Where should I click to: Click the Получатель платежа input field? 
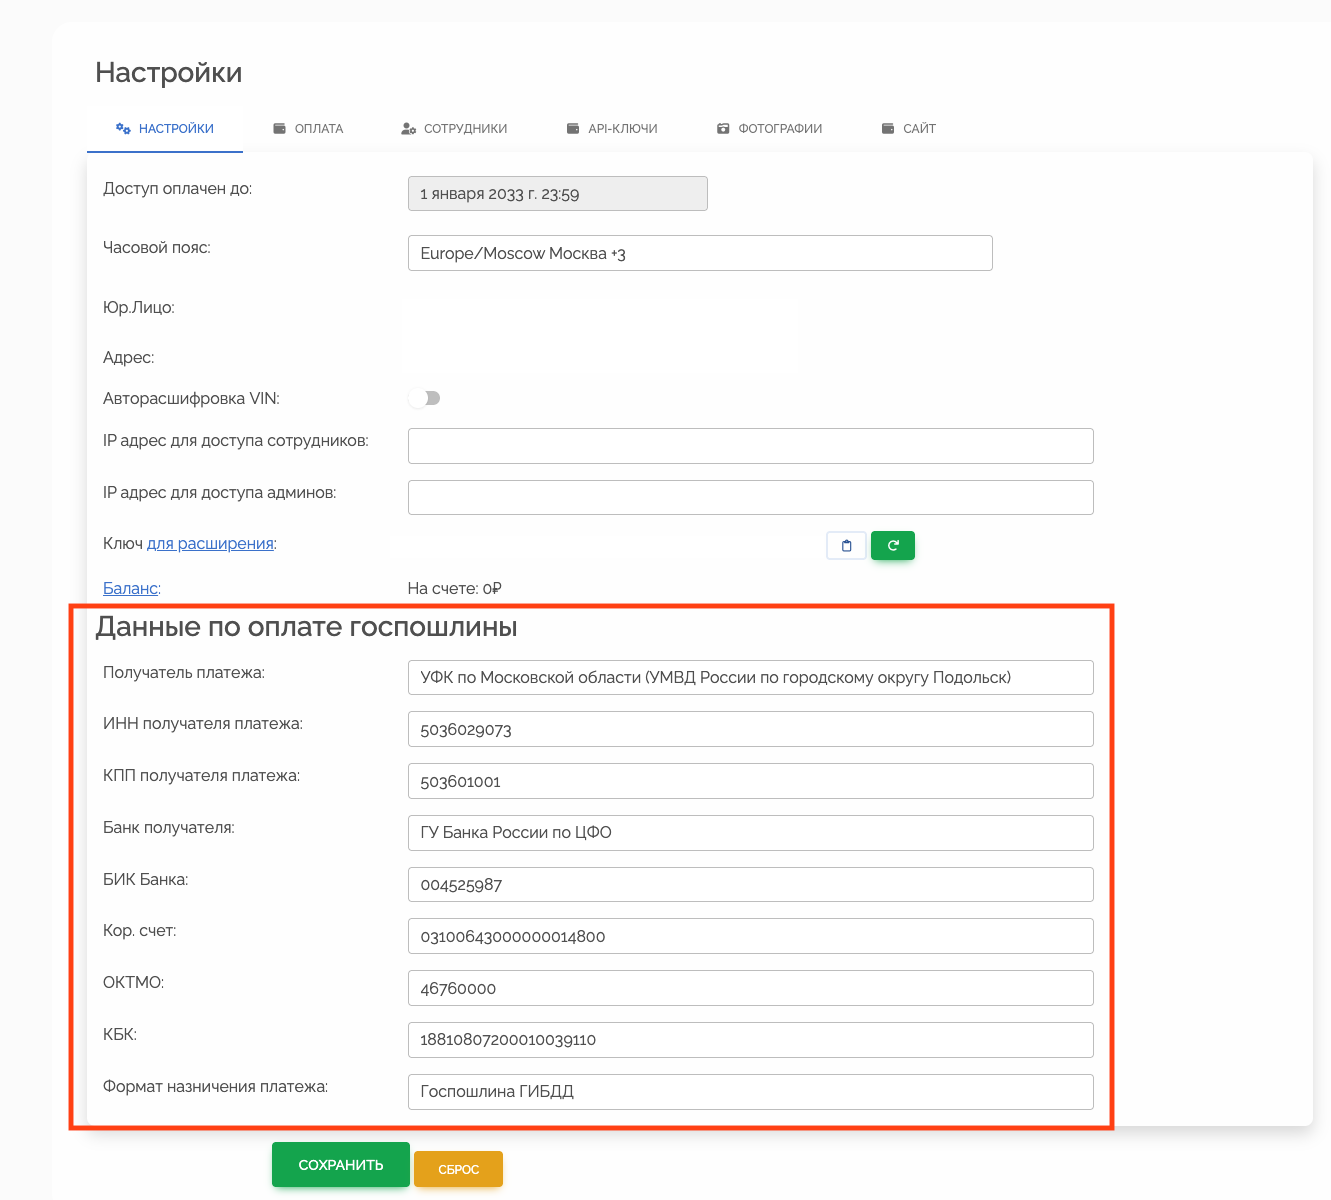(x=751, y=677)
